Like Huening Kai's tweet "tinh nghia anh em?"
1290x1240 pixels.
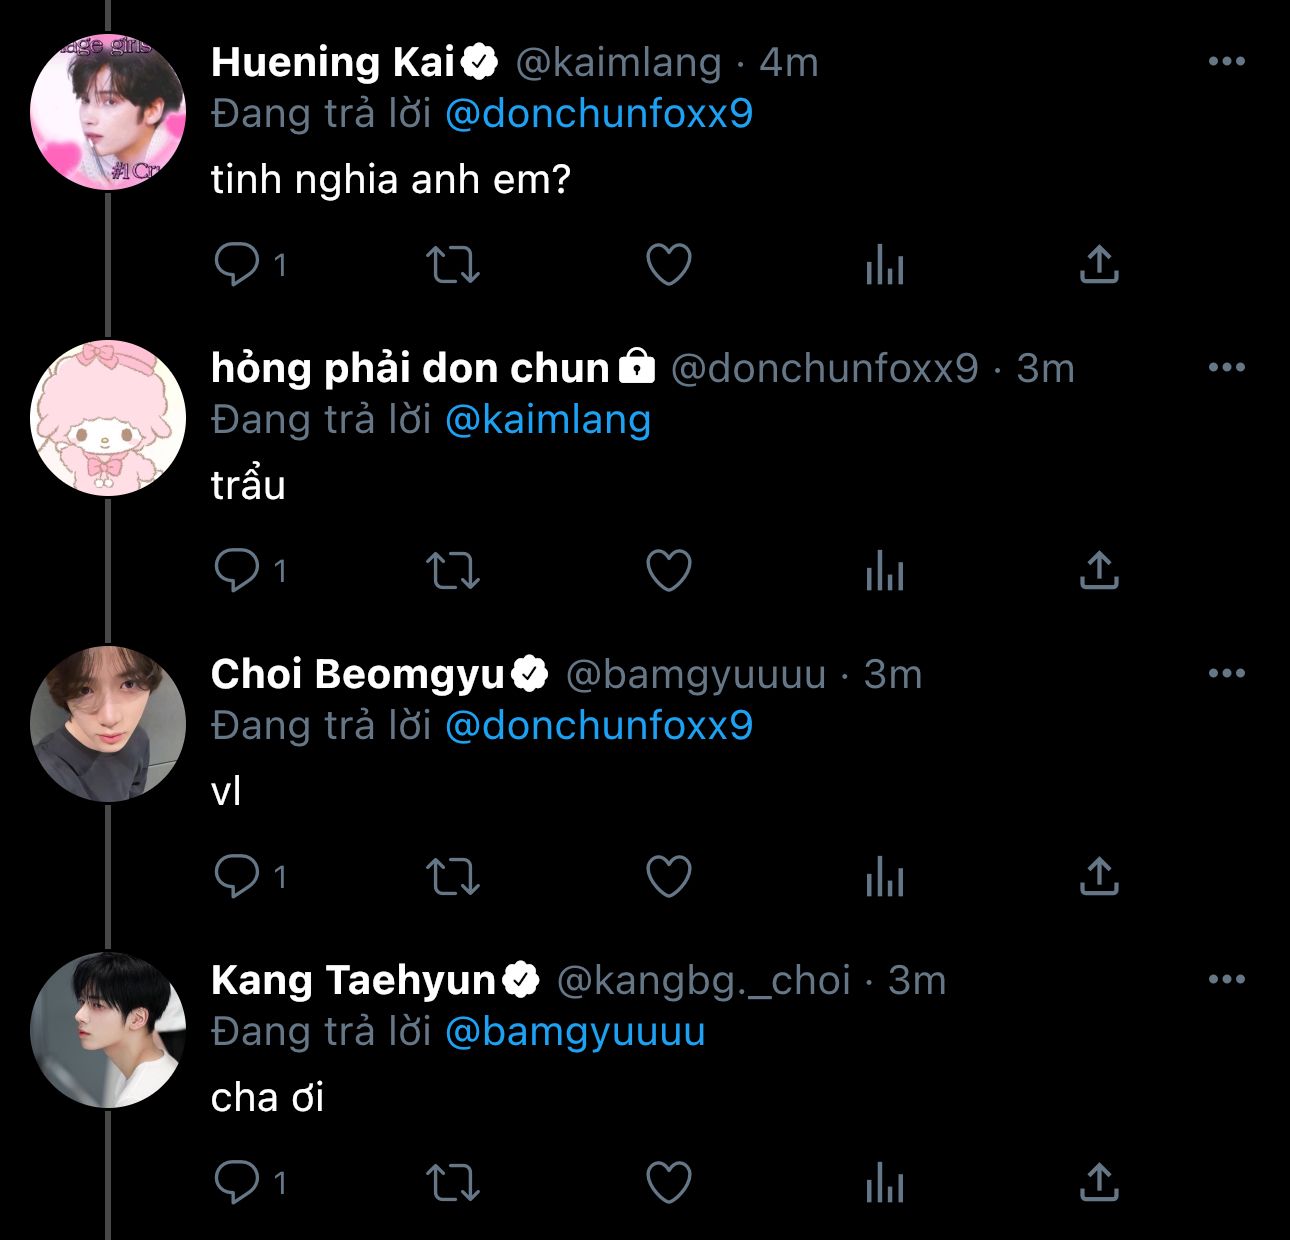pyautogui.click(x=669, y=265)
